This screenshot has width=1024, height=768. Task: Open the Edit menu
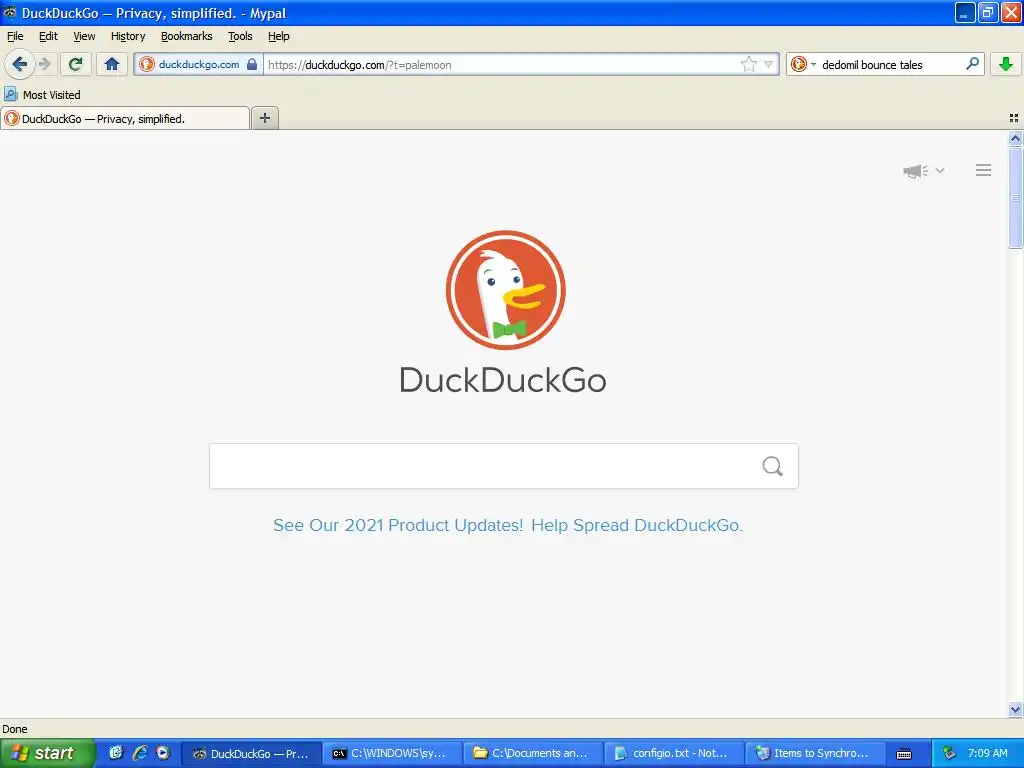48,36
